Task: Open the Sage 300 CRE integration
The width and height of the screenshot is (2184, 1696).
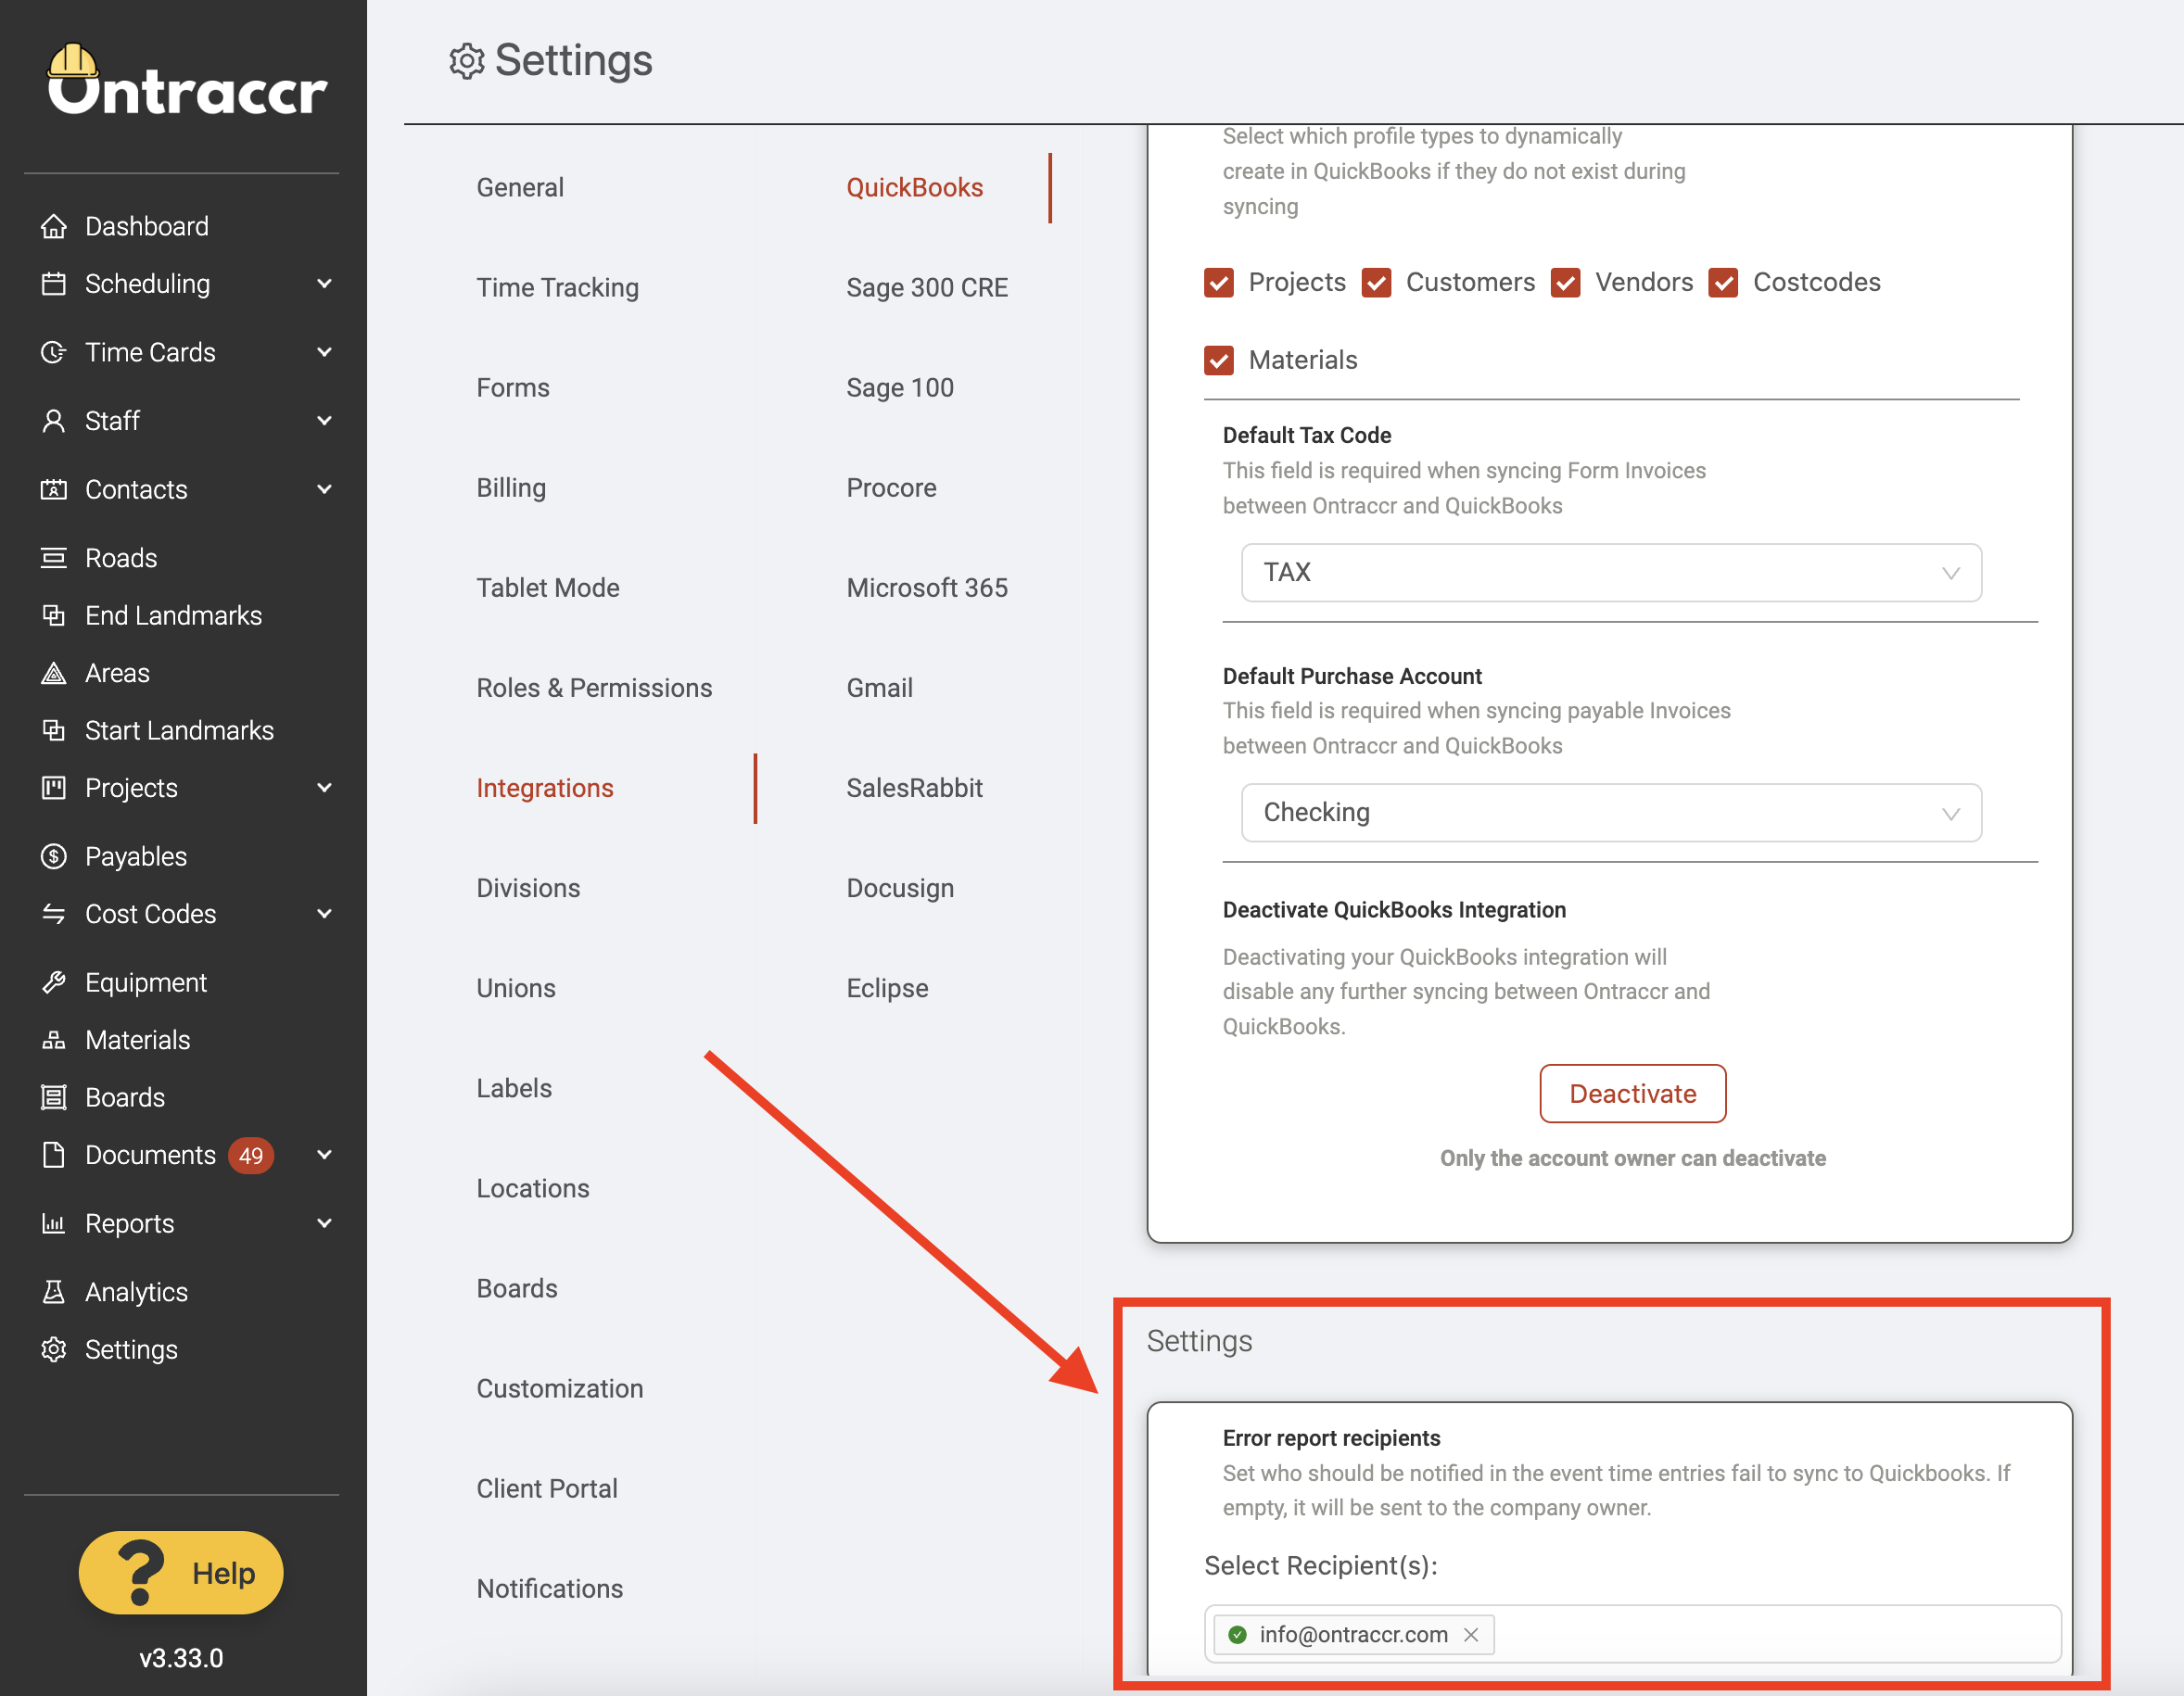Action: 927,288
